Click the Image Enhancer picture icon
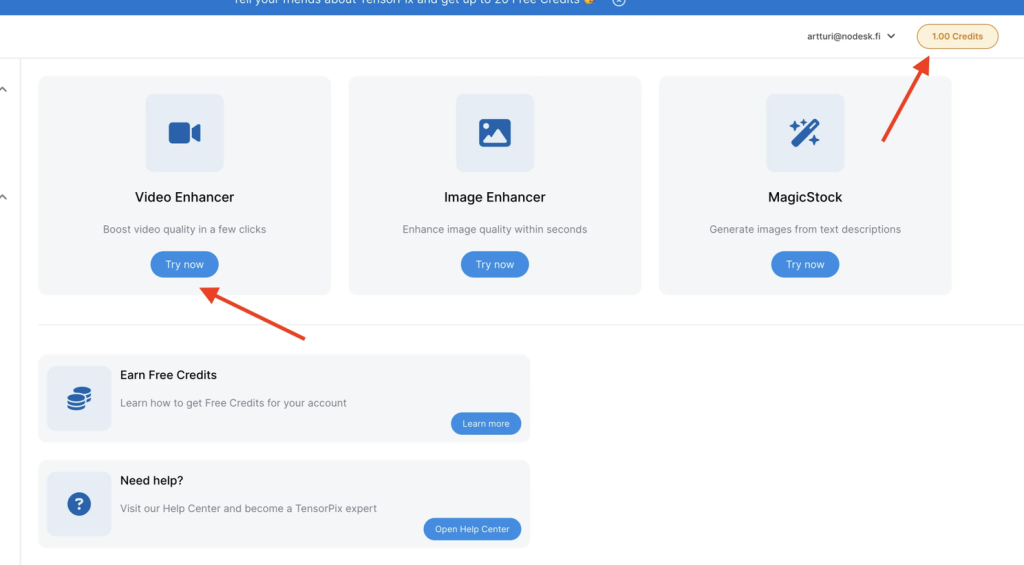 point(494,133)
